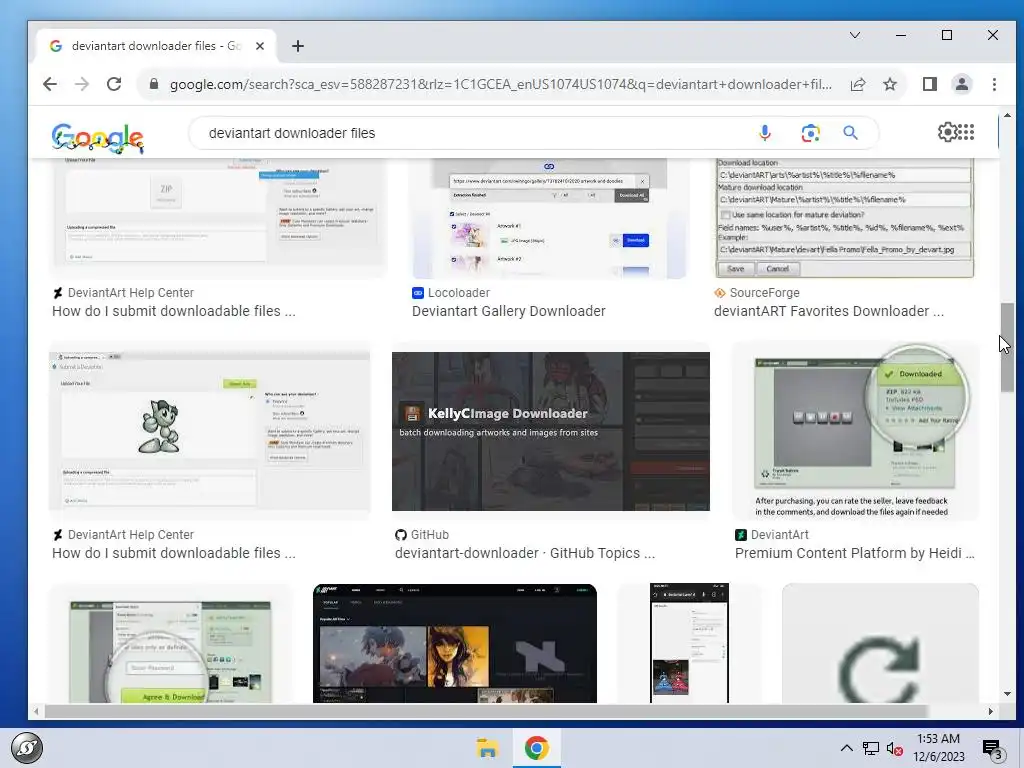
Task: Start voice search with microphone
Action: pyautogui.click(x=765, y=133)
